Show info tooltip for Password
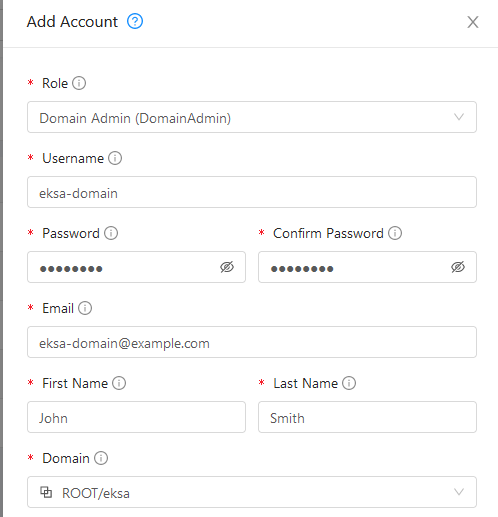Screen dimensions: 498x517 [x=111, y=233]
